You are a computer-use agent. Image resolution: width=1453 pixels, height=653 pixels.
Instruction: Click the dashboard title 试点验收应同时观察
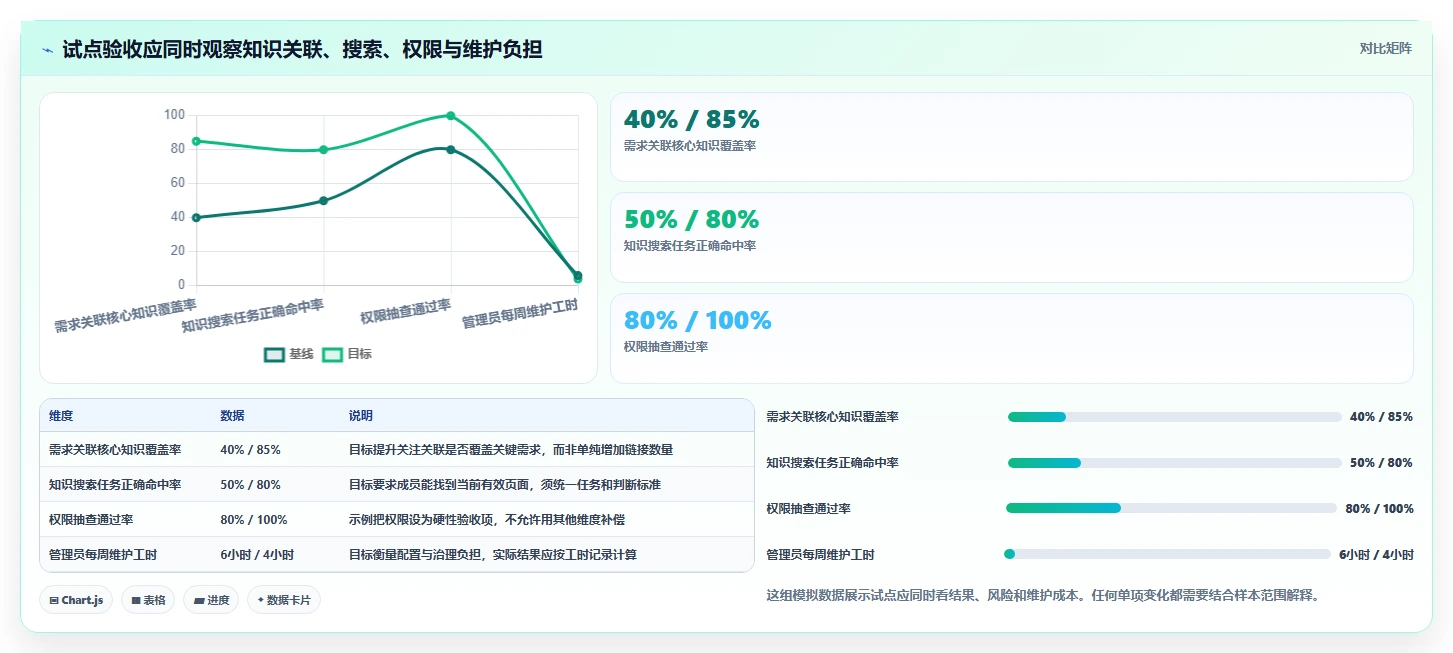pos(302,49)
